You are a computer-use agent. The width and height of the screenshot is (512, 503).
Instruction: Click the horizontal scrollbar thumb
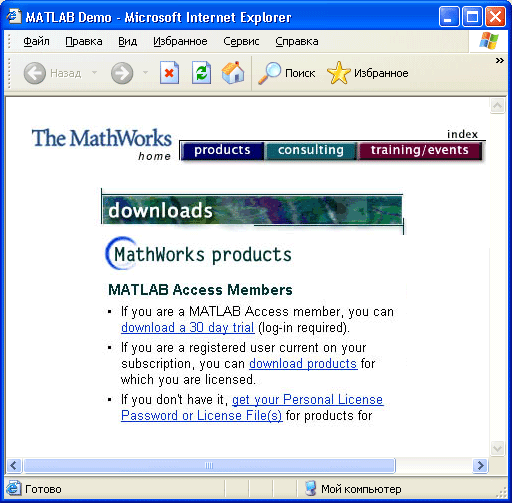coord(209,465)
